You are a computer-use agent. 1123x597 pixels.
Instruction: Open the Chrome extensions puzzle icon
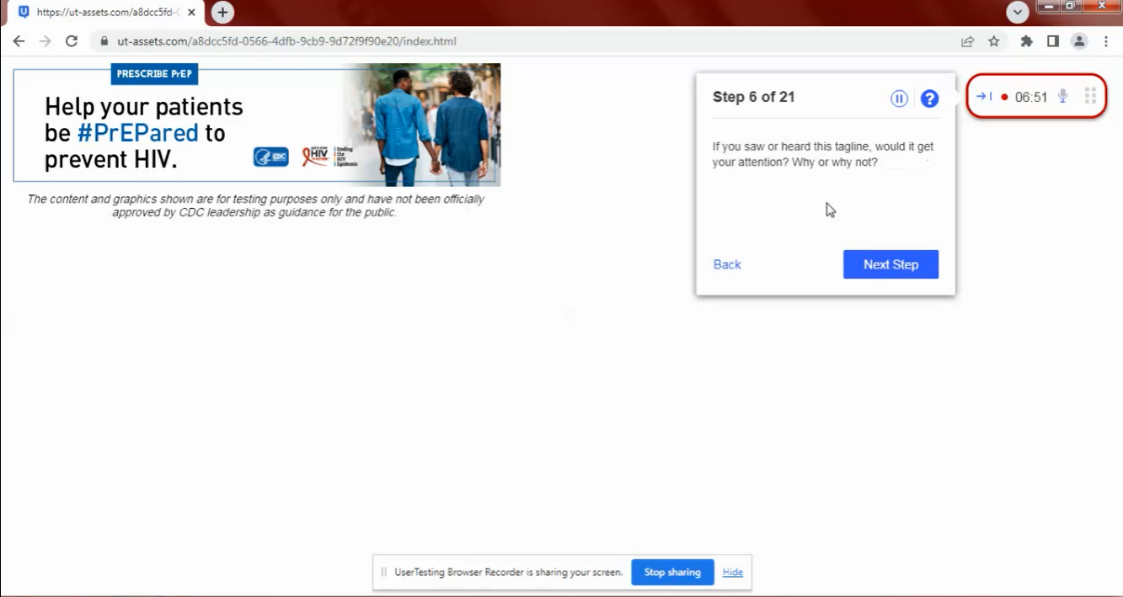click(x=1026, y=41)
